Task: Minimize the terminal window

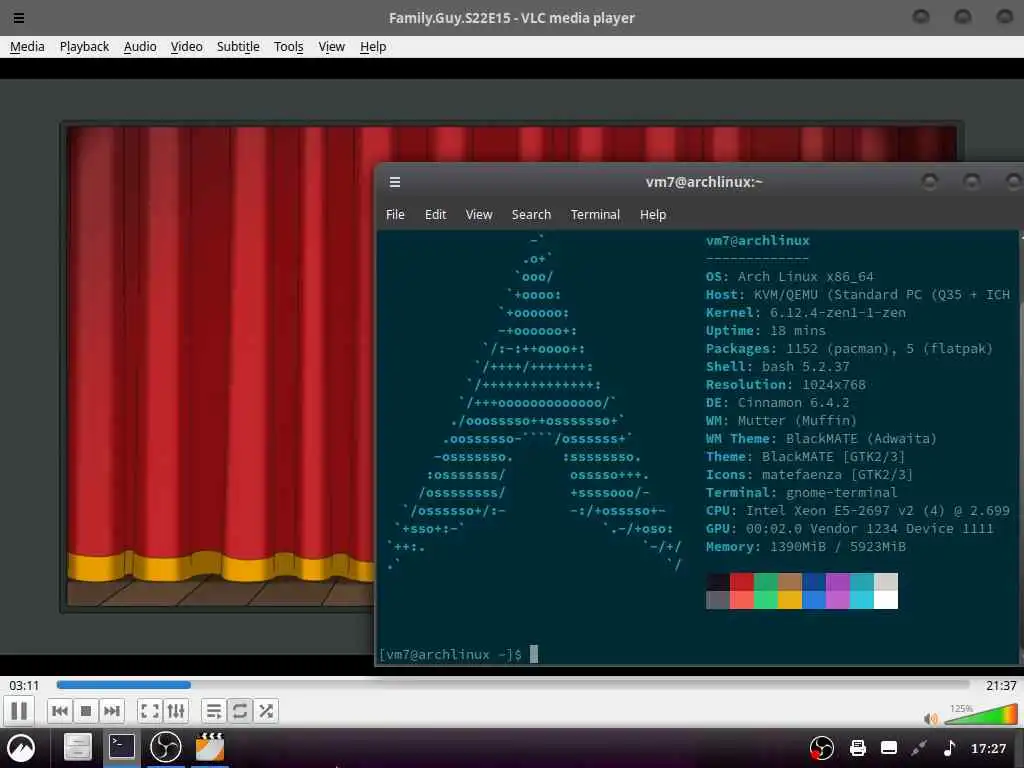Action: coord(929,182)
